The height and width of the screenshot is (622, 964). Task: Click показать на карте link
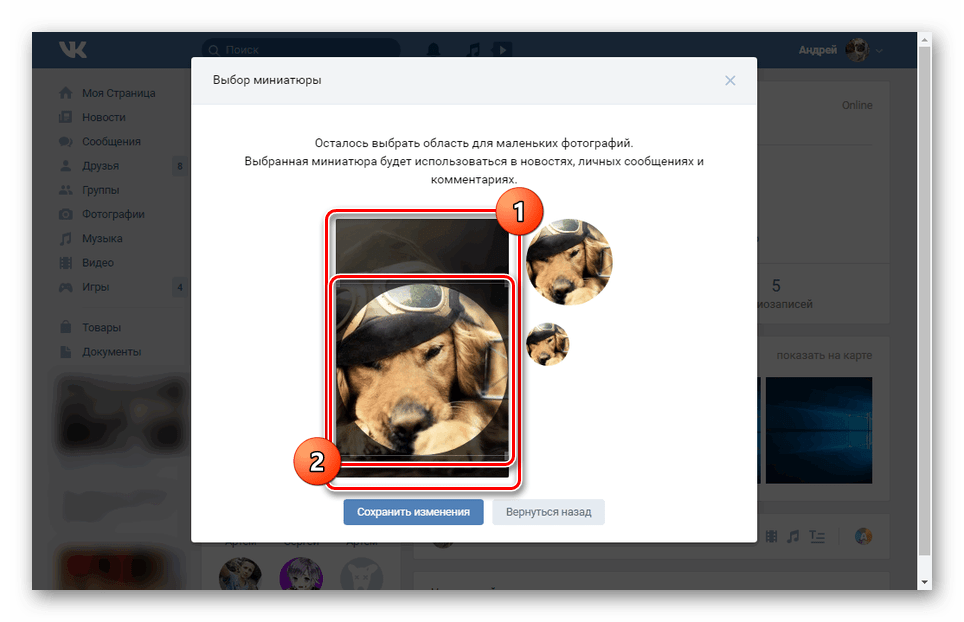[824, 355]
